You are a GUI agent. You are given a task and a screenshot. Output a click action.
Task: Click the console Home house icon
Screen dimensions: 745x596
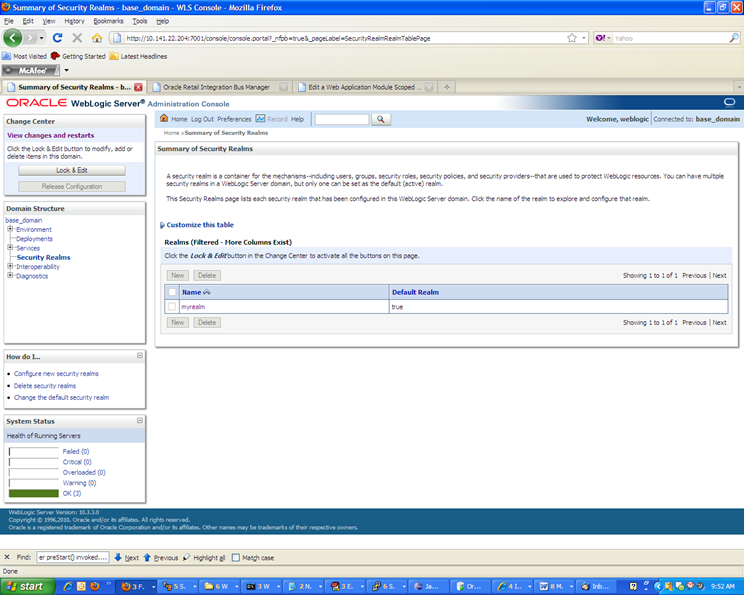coord(164,118)
